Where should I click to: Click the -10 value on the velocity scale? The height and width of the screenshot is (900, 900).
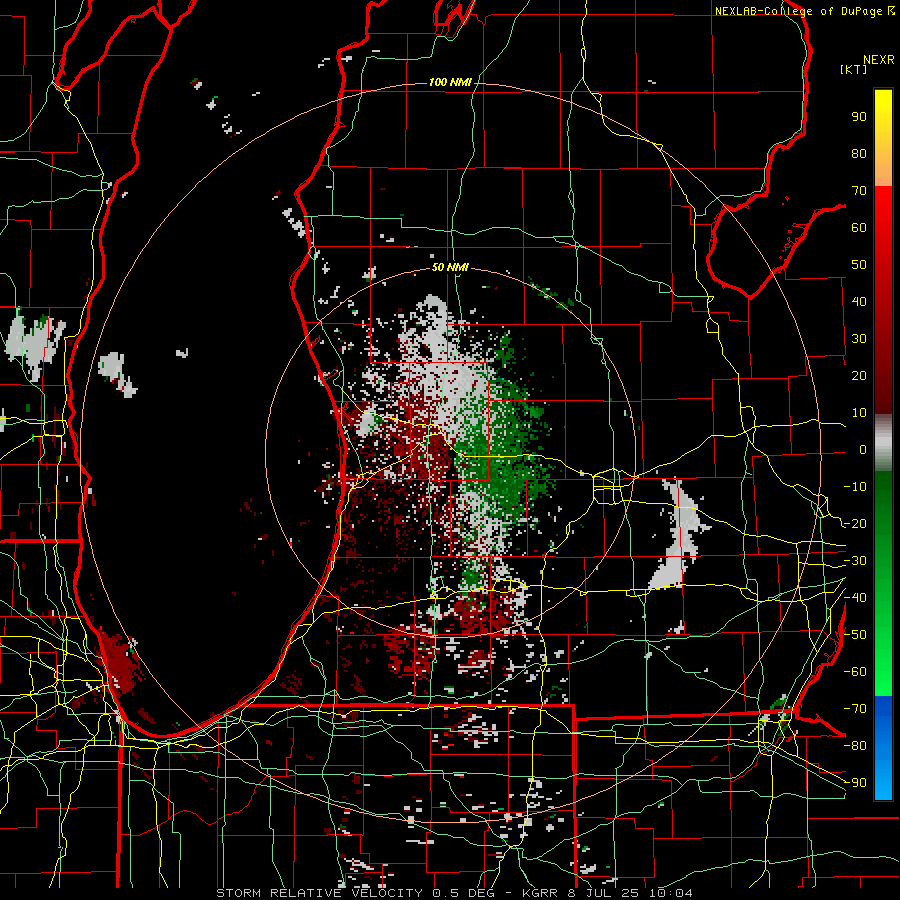(855, 487)
